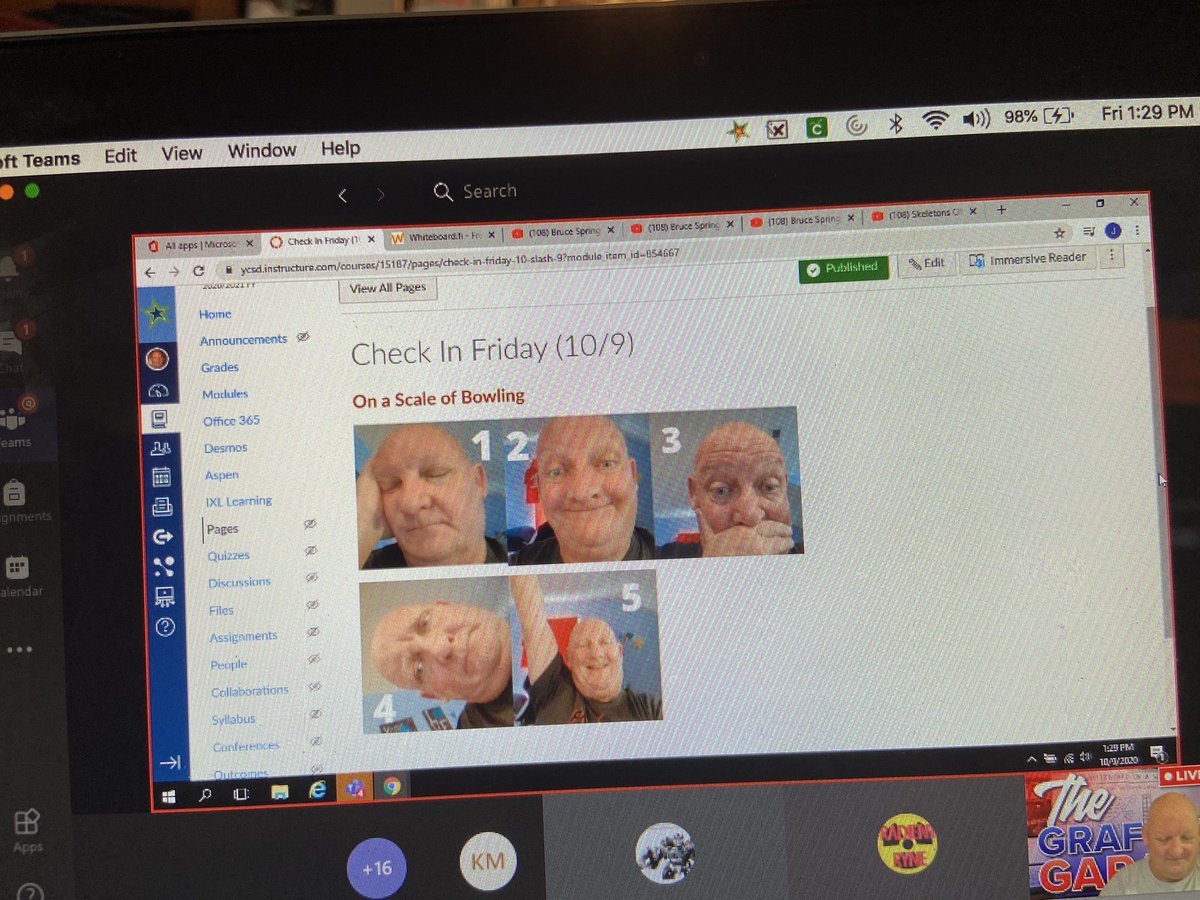Image resolution: width=1200 pixels, height=900 pixels.
Task: Click the green Published button
Action: coord(842,268)
